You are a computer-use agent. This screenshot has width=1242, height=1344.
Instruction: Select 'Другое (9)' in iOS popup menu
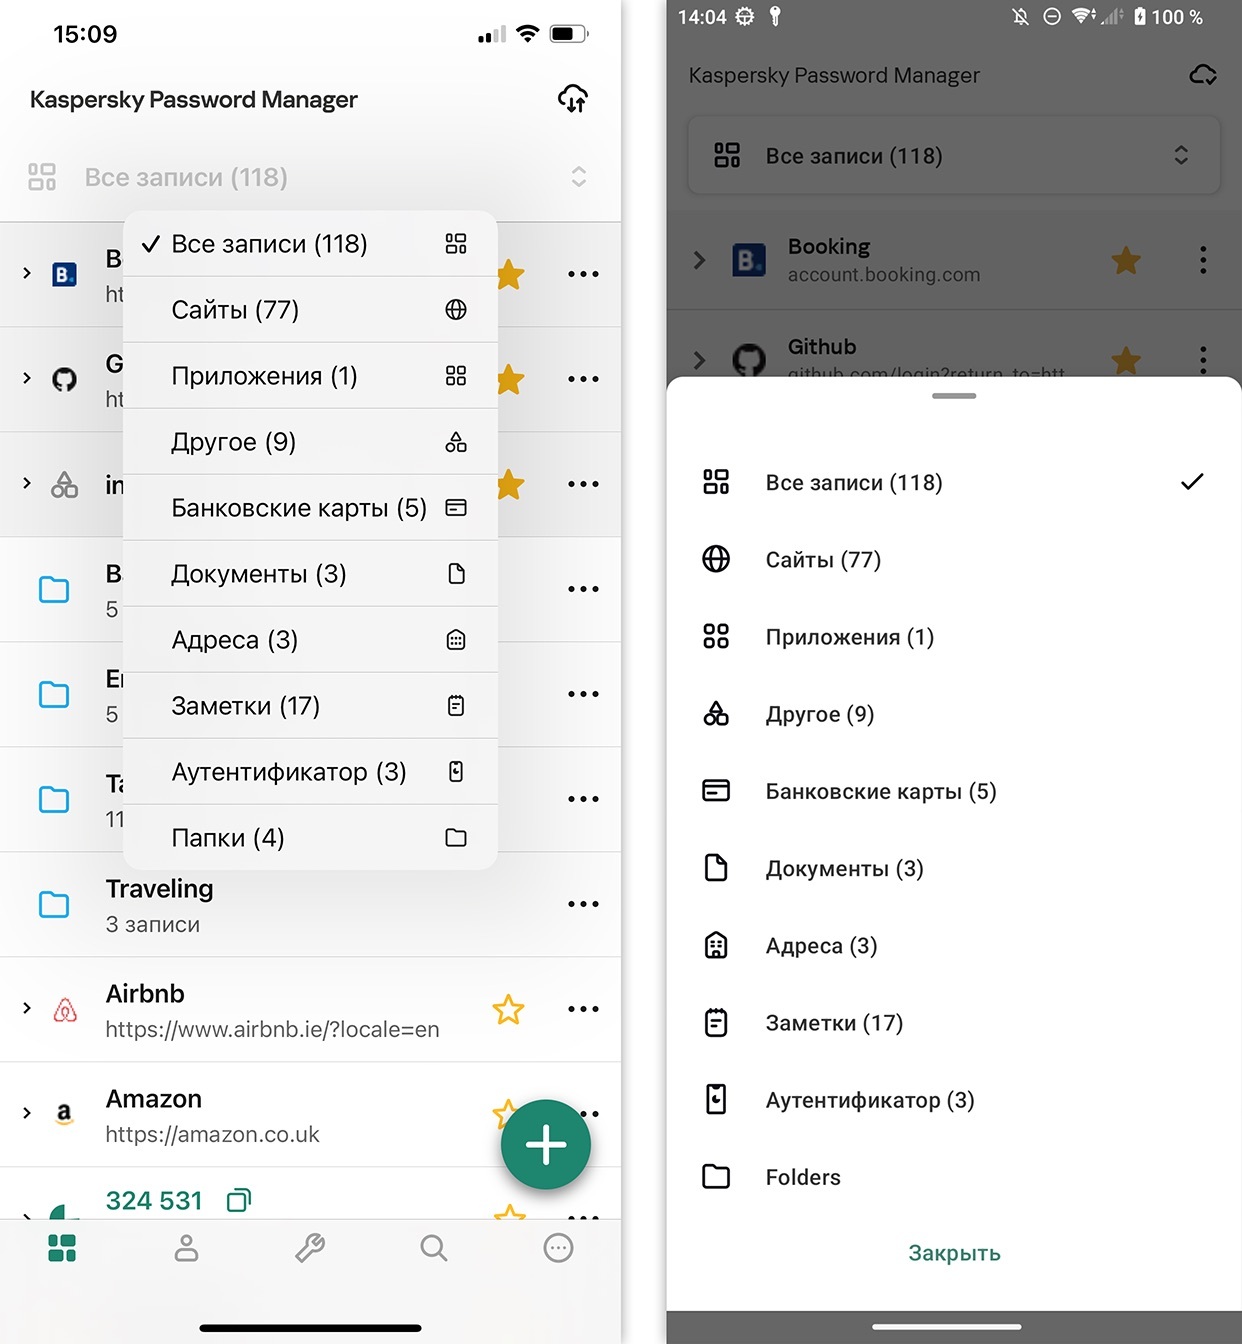coord(310,442)
